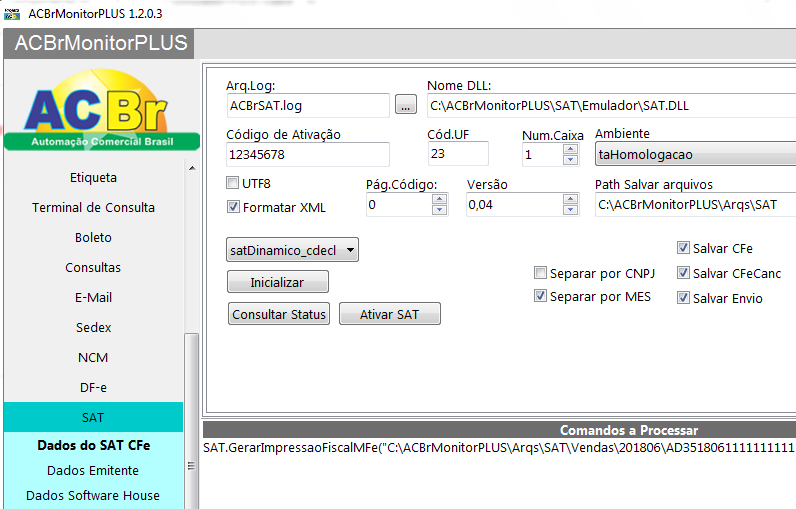Open the NCM sidebar item

(x=93, y=357)
